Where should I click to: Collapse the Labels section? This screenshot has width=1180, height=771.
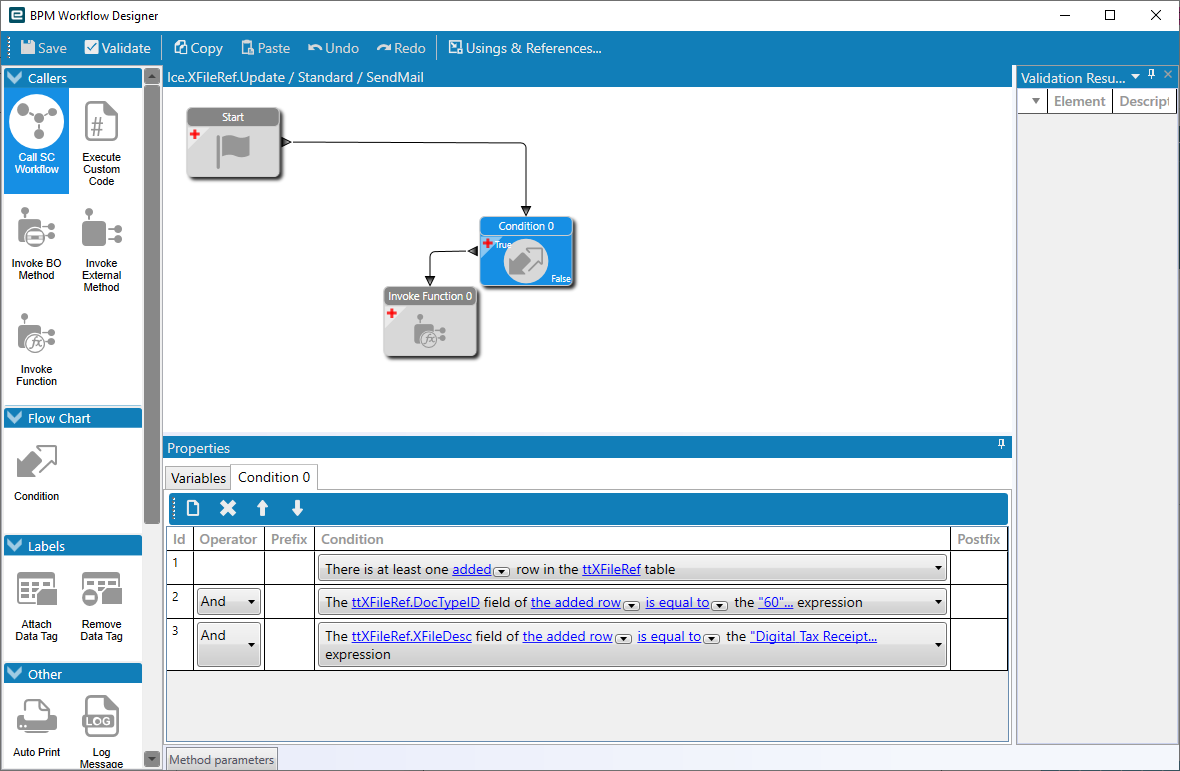pos(14,545)
